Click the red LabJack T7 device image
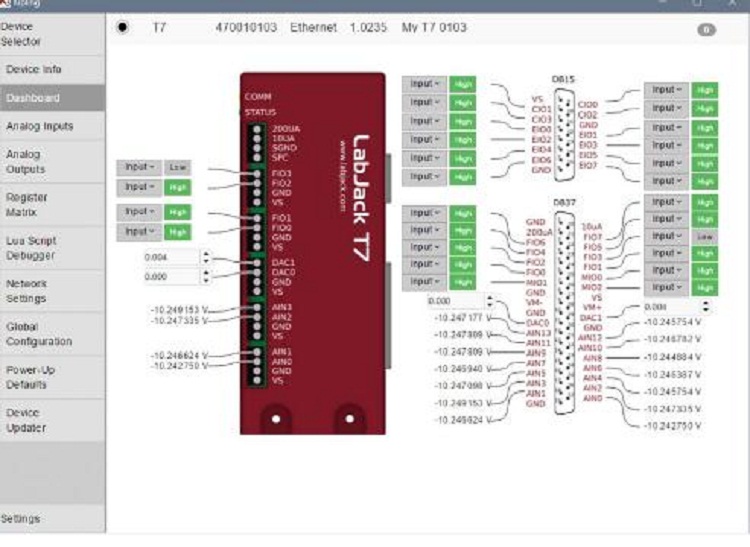The image size is (750, 547). (312, 250)
